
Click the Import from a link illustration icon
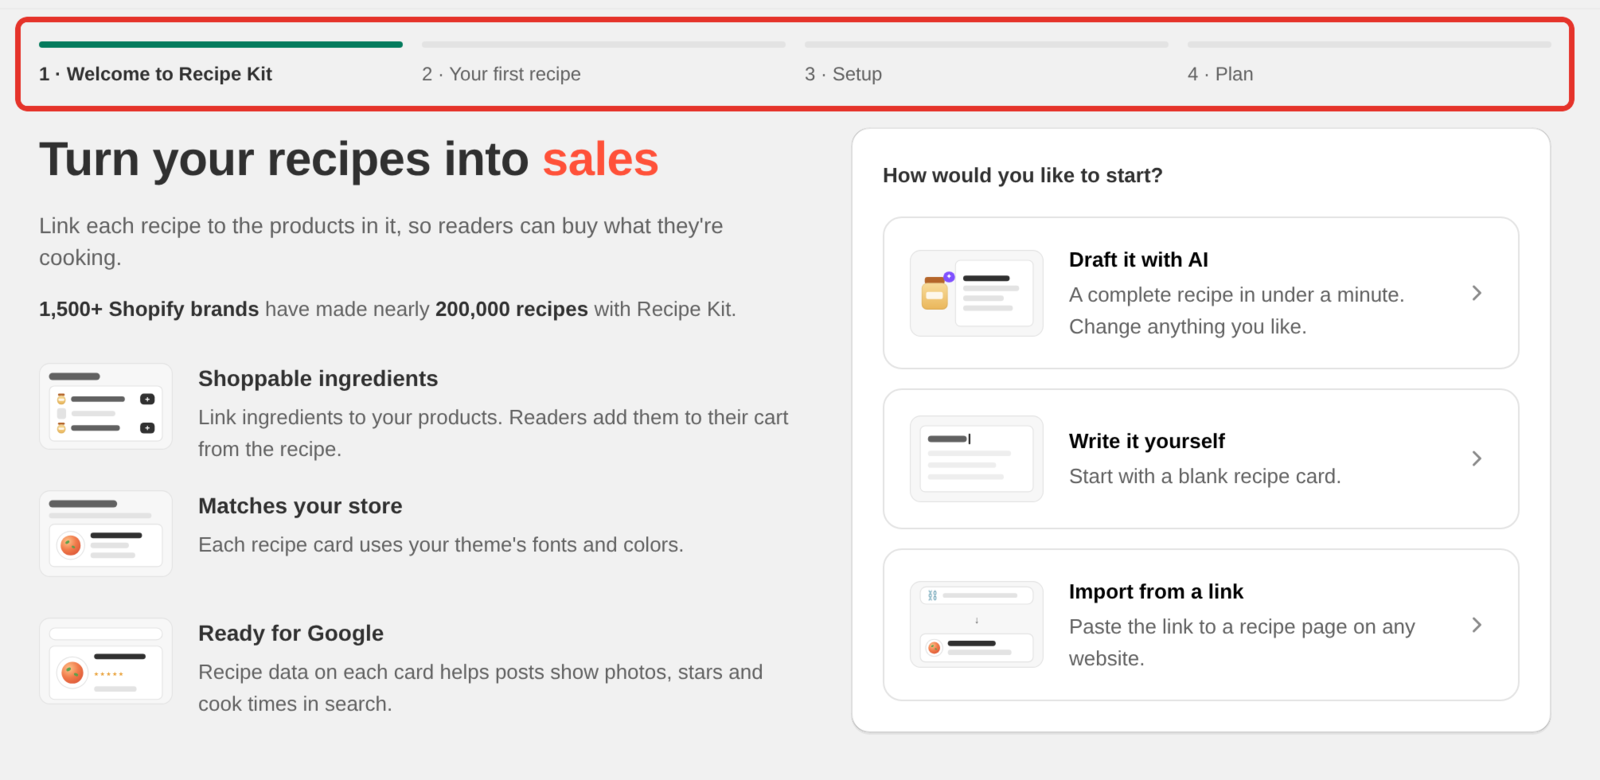[x=976, y=625]
